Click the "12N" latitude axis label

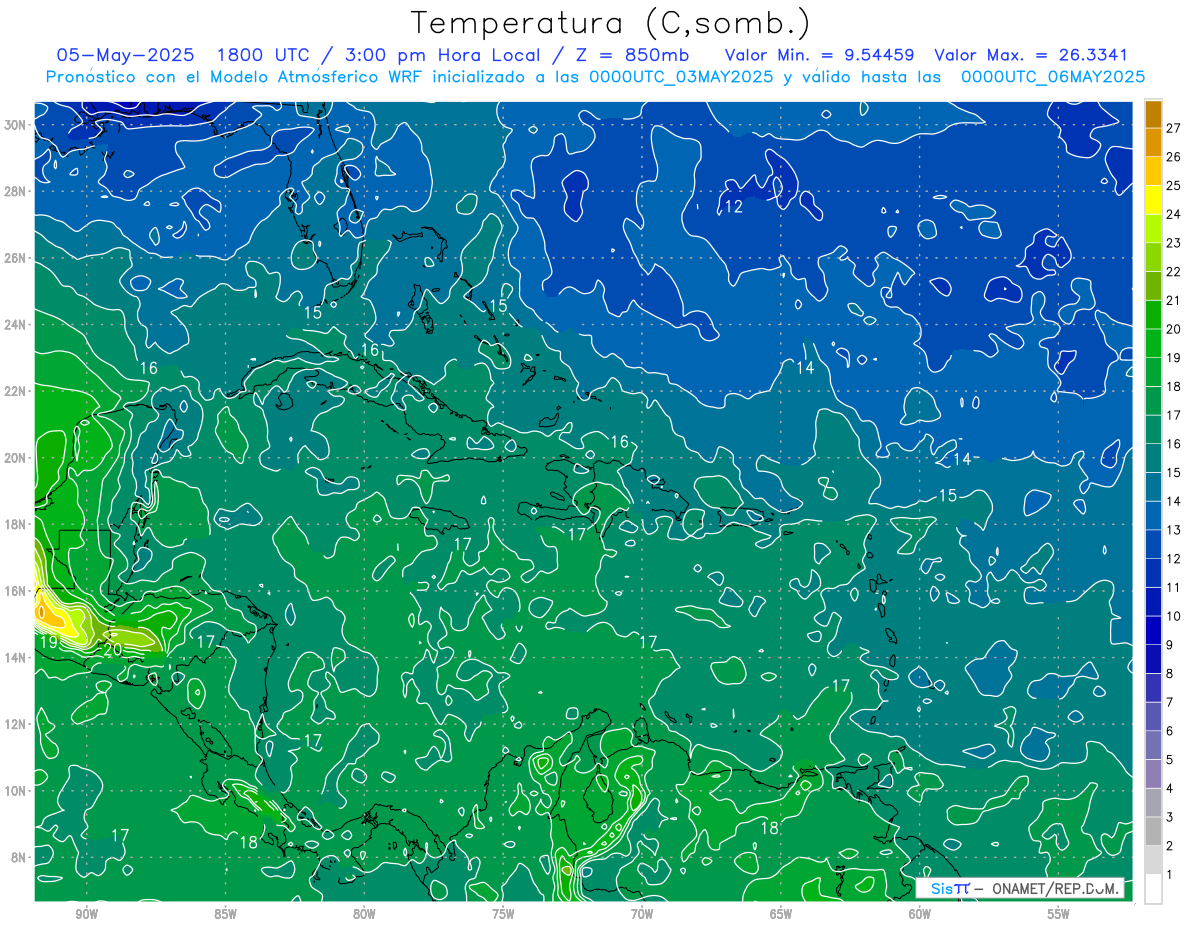[16, 724]
